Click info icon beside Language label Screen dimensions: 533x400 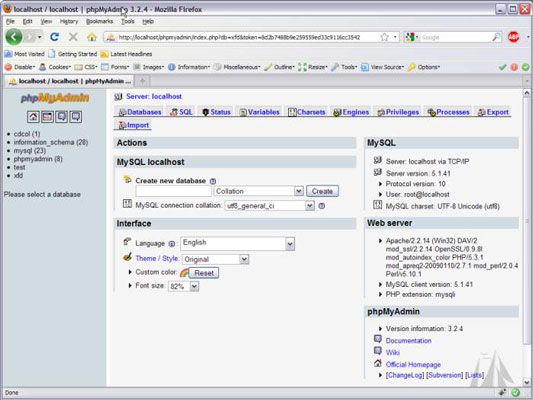pyautogui.click(x=172, y=244)
